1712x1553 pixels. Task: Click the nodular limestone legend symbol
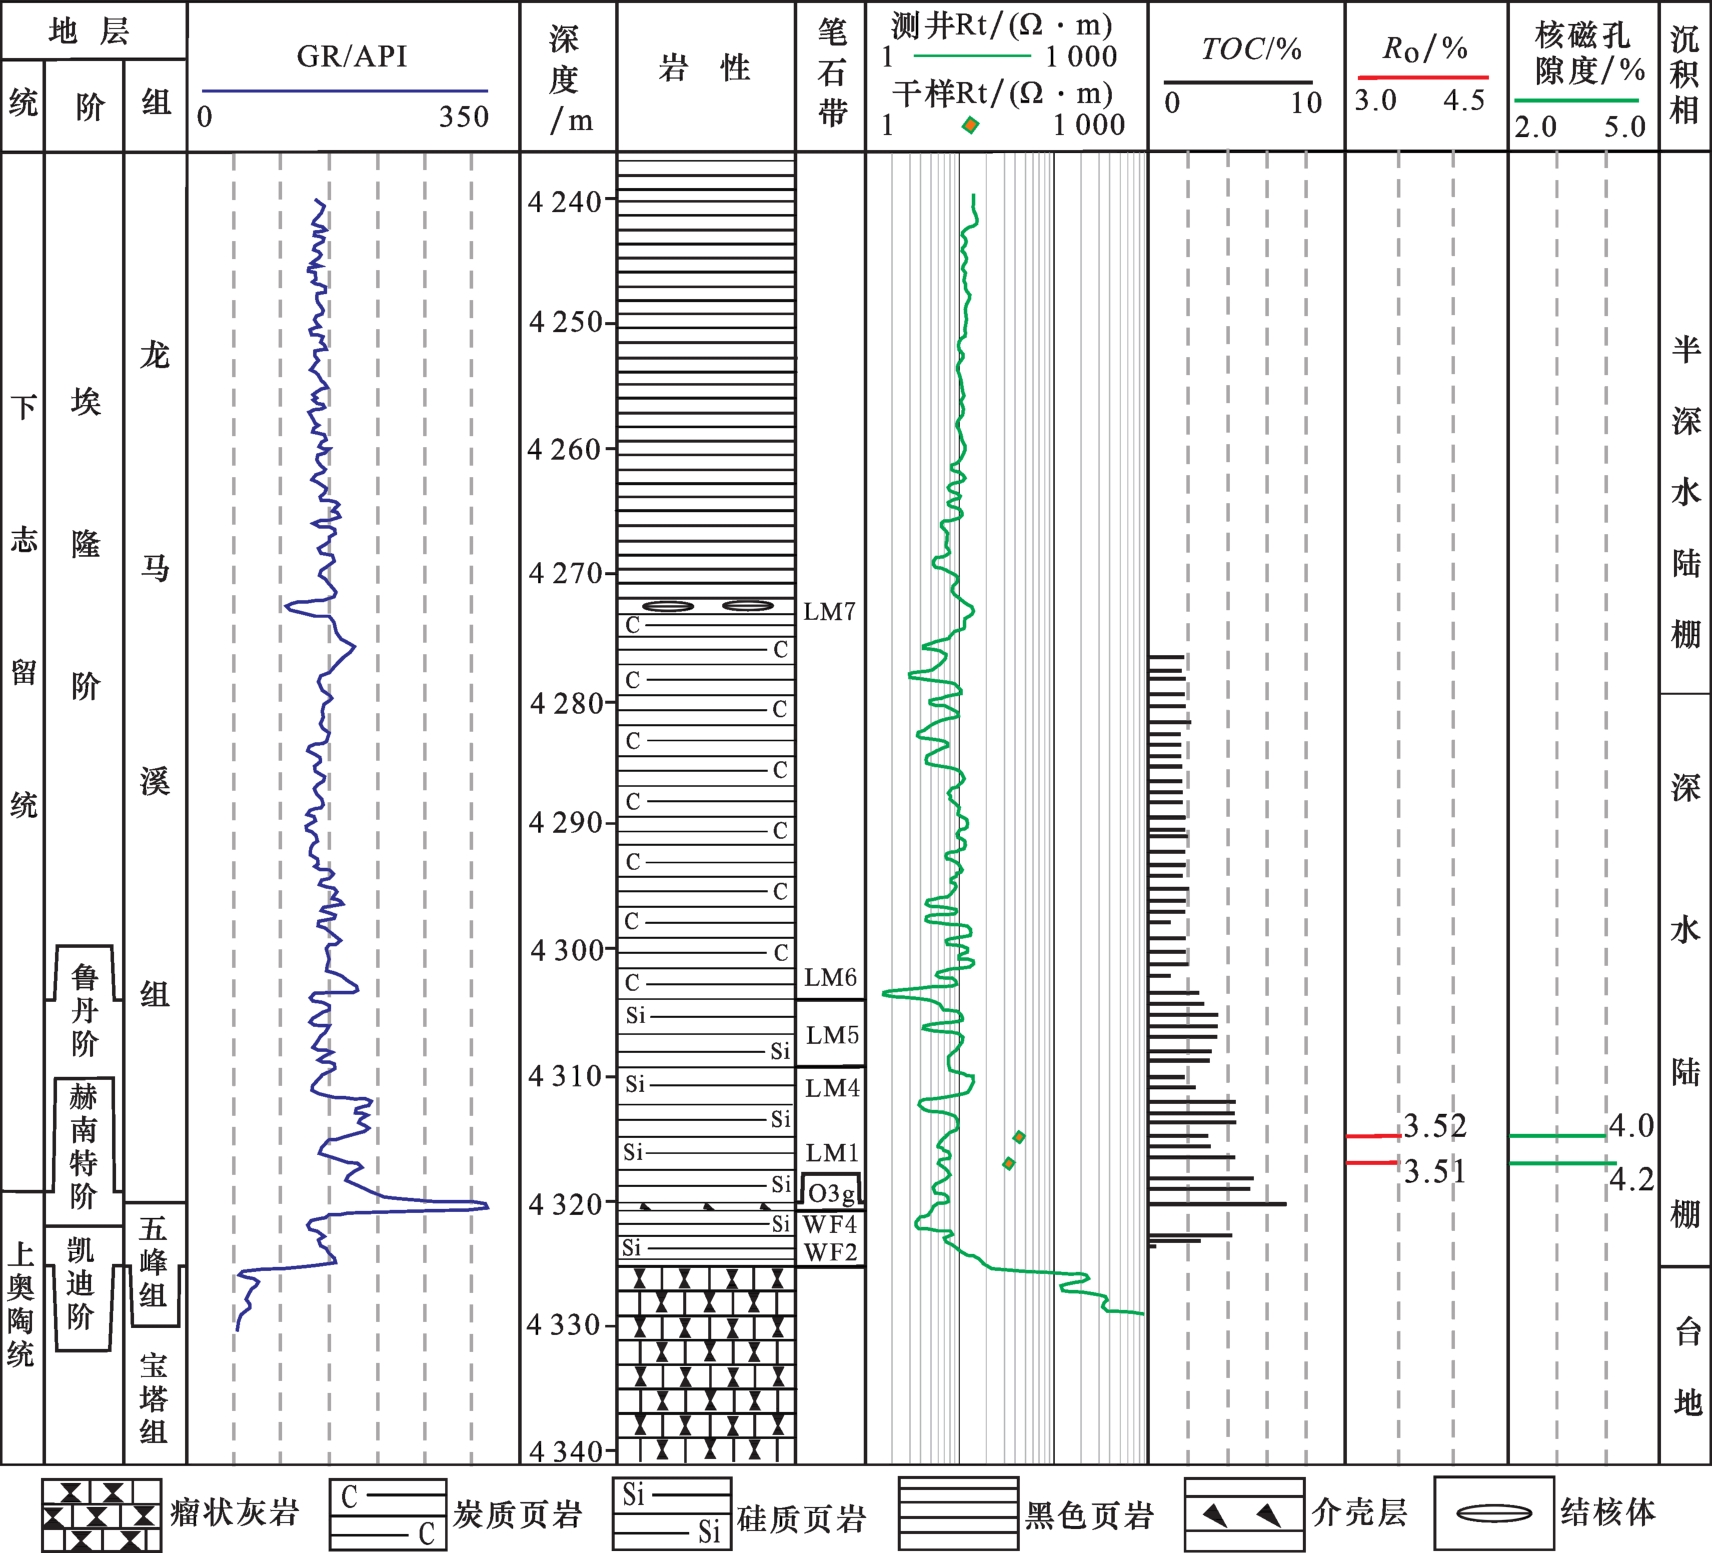pos(101,1515)
